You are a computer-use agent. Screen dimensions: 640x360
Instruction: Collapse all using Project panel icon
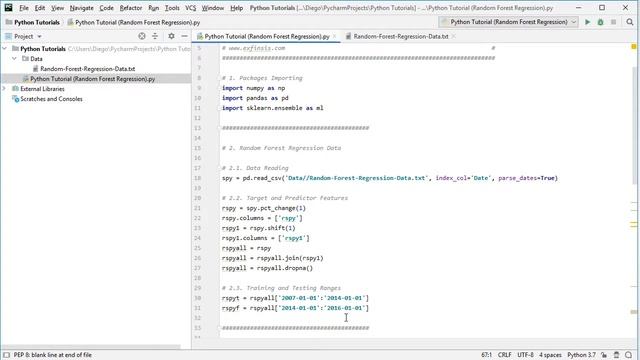pos(155,36)
